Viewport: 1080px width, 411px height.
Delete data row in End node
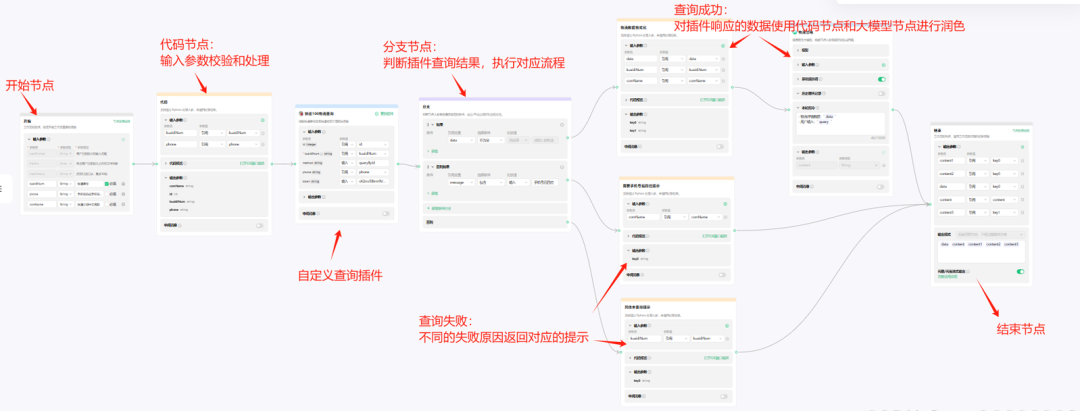pyautogui.click(x=1022, y=187)
